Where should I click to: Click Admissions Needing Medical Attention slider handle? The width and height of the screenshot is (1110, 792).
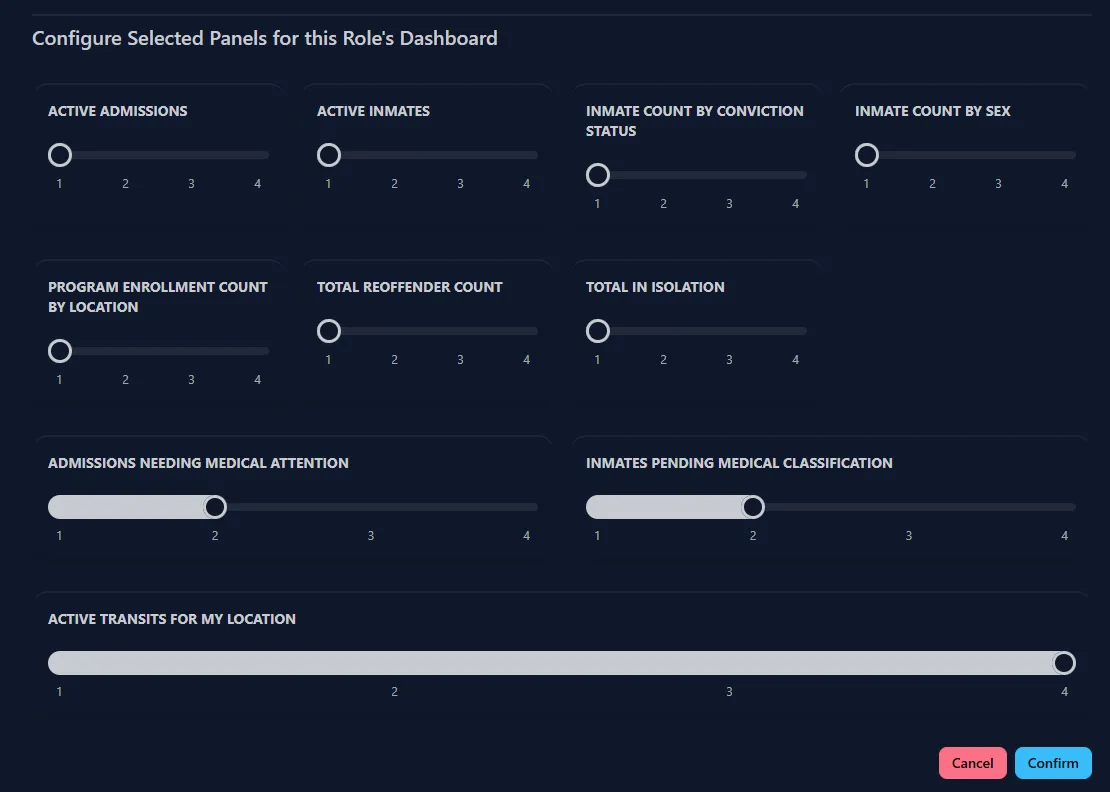coord(215,507)
